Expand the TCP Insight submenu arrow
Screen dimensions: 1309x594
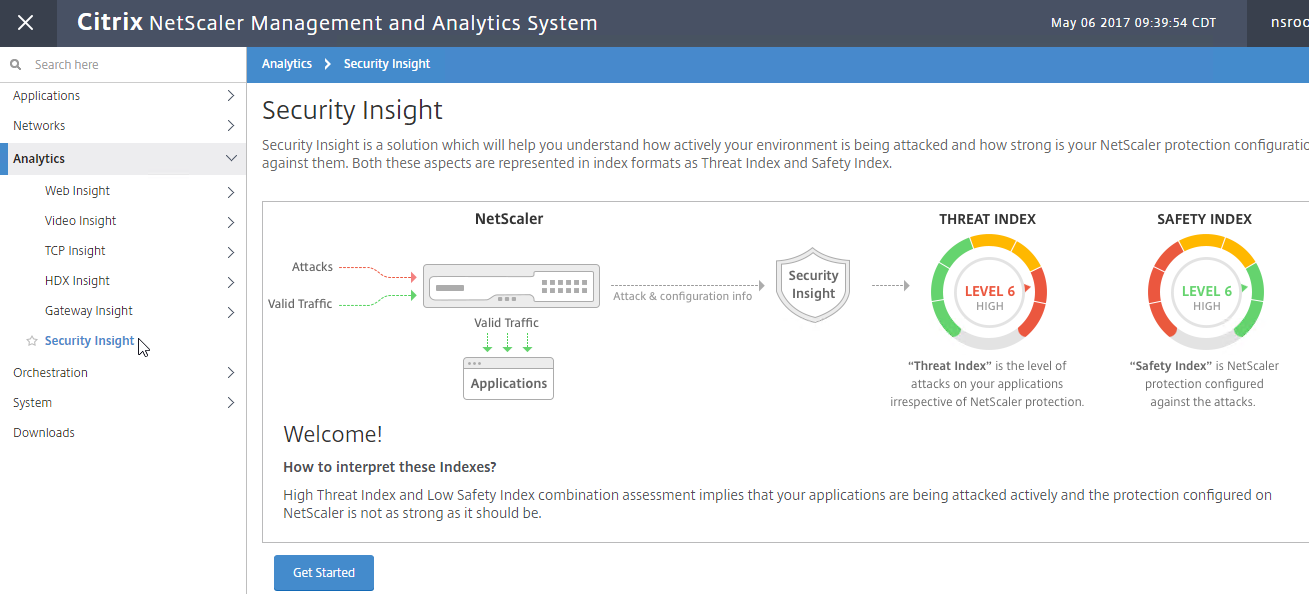[x=231, y=252]
